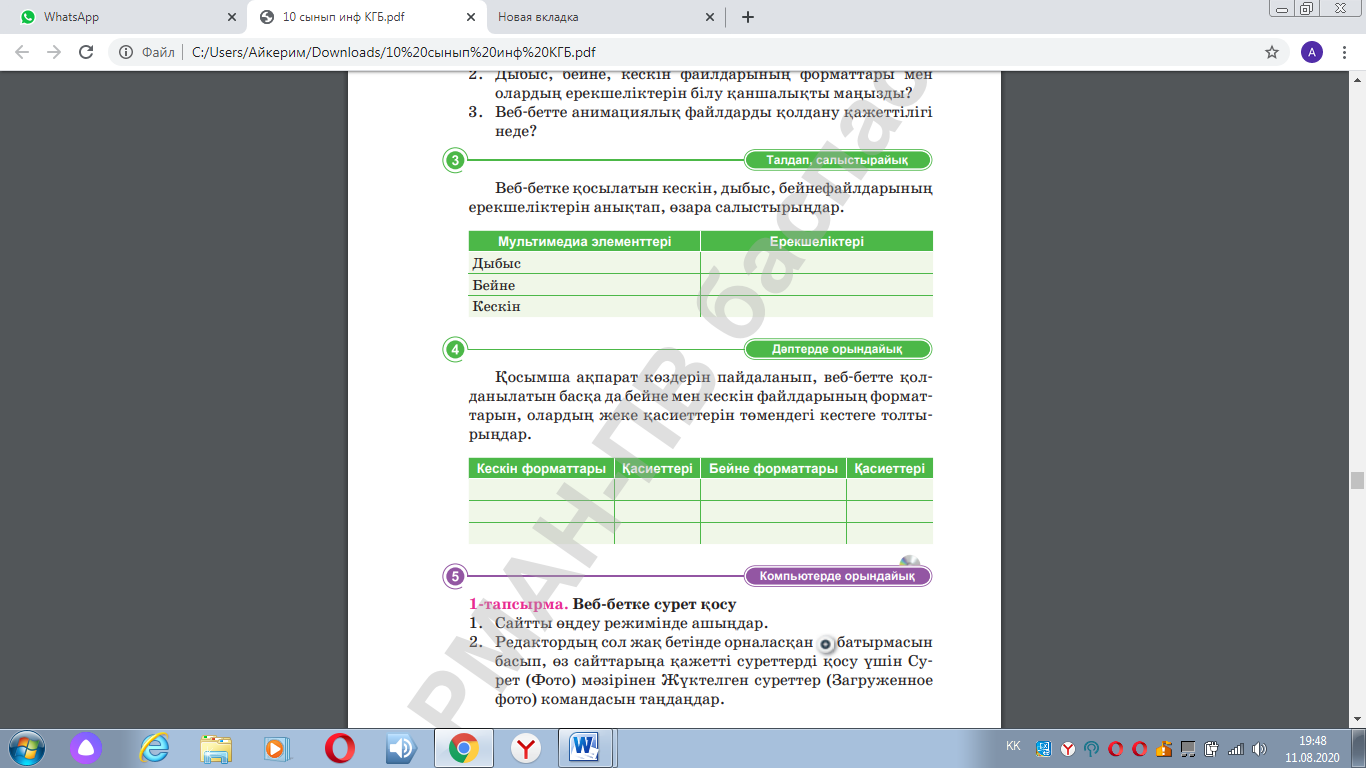Close the 10 сынып инф КГБ.pdf tab

pos(470,17)
